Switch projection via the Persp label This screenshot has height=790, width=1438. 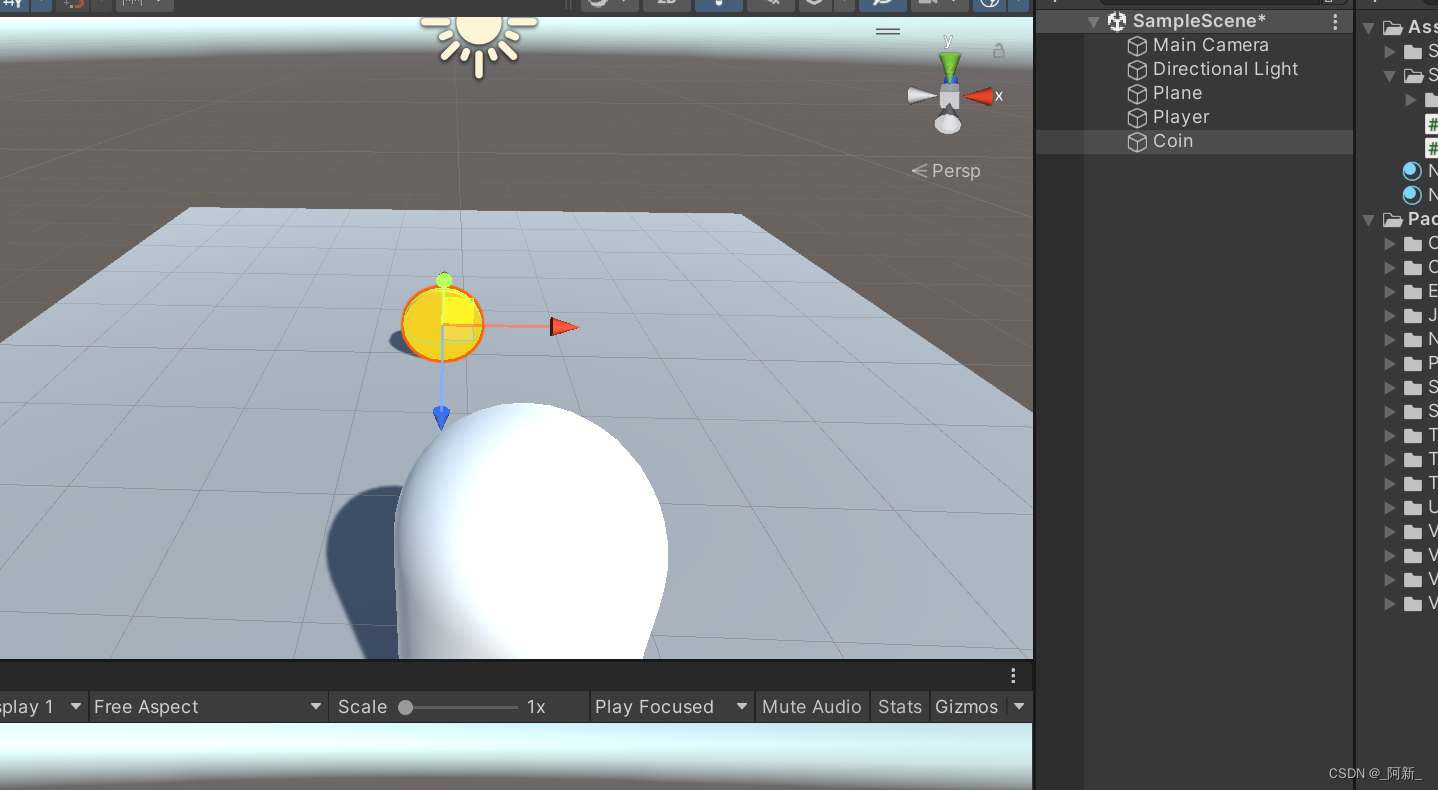[946, 171]
